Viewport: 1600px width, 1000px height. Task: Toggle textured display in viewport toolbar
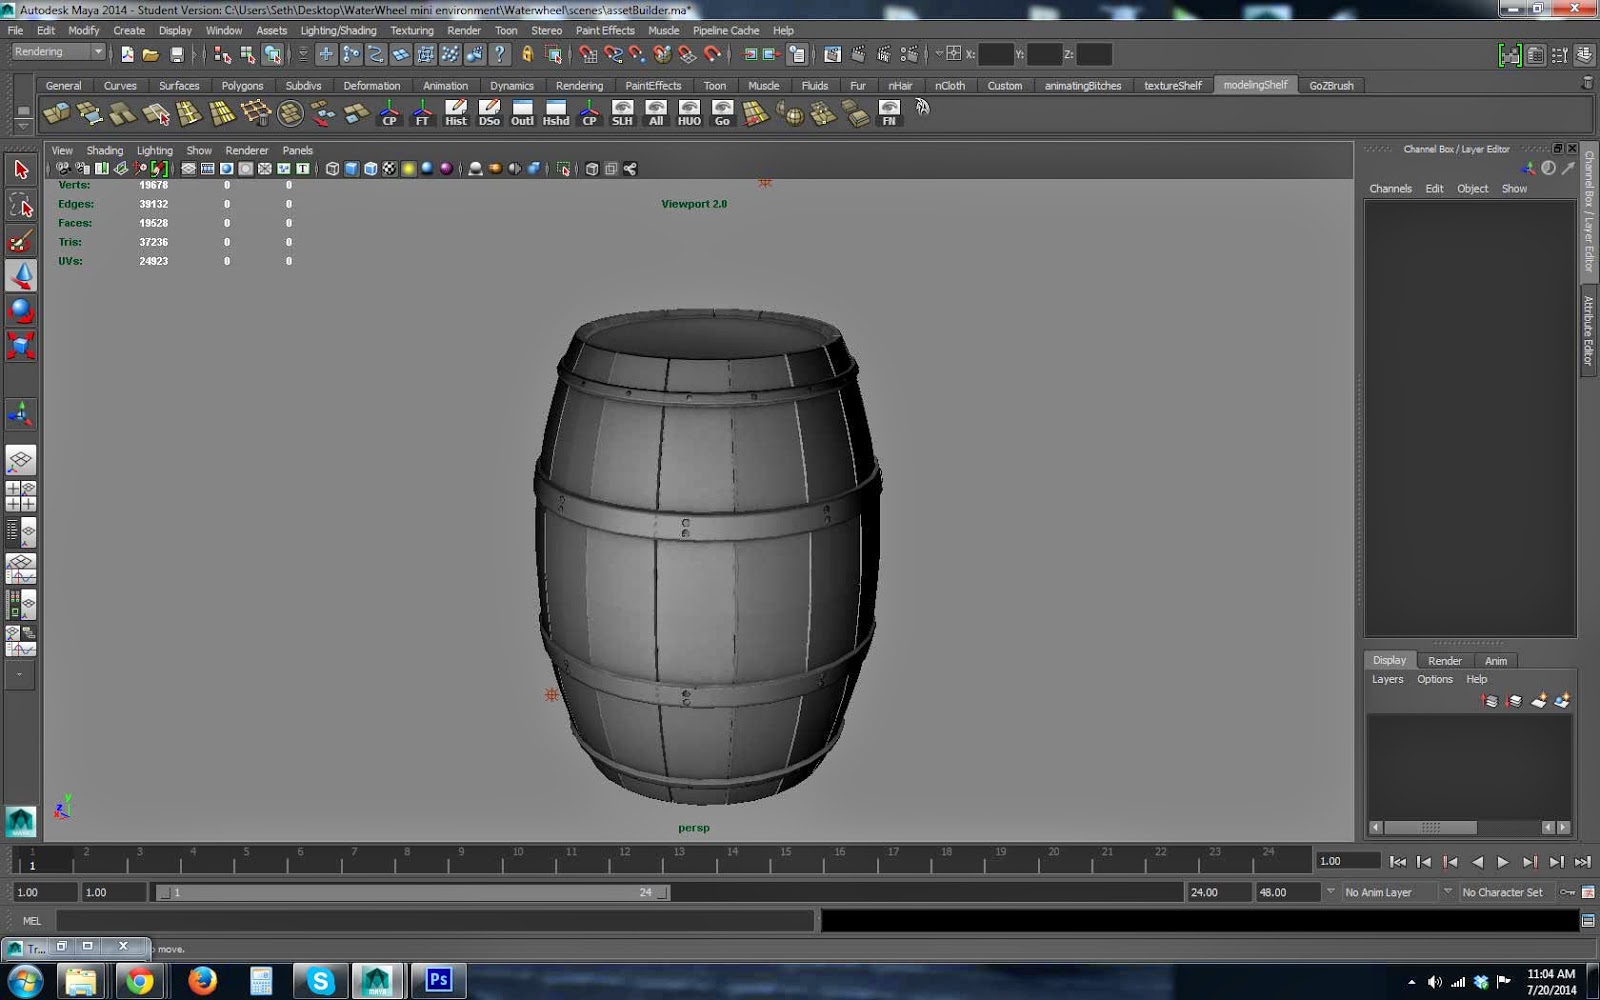[x=389, y=169]
